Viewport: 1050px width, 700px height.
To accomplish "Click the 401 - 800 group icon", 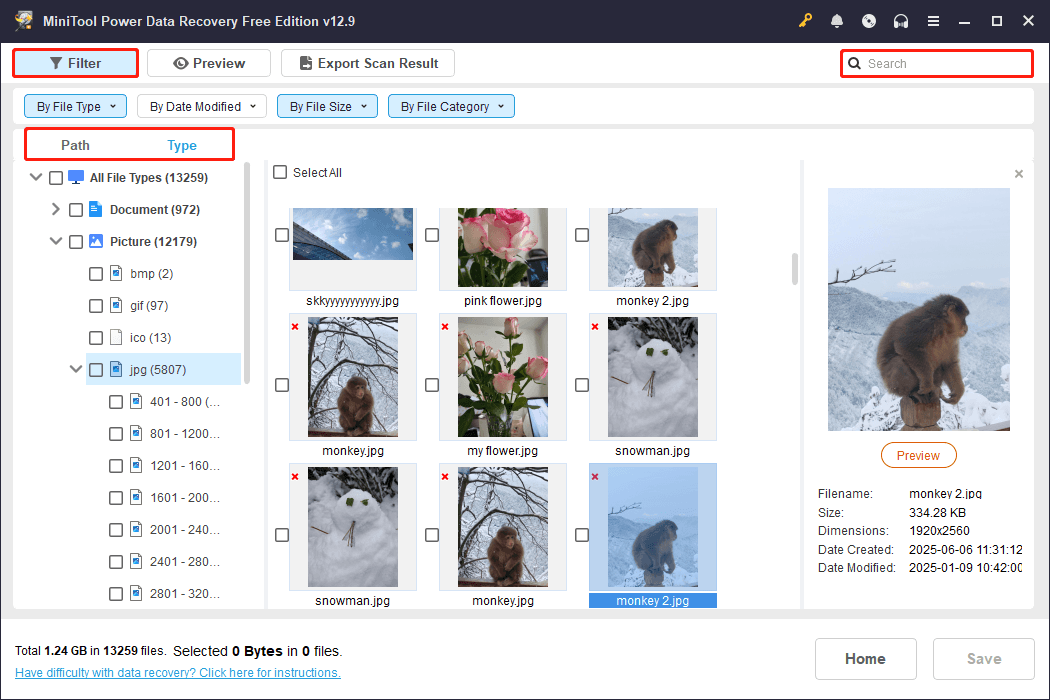I will (136, 402).
